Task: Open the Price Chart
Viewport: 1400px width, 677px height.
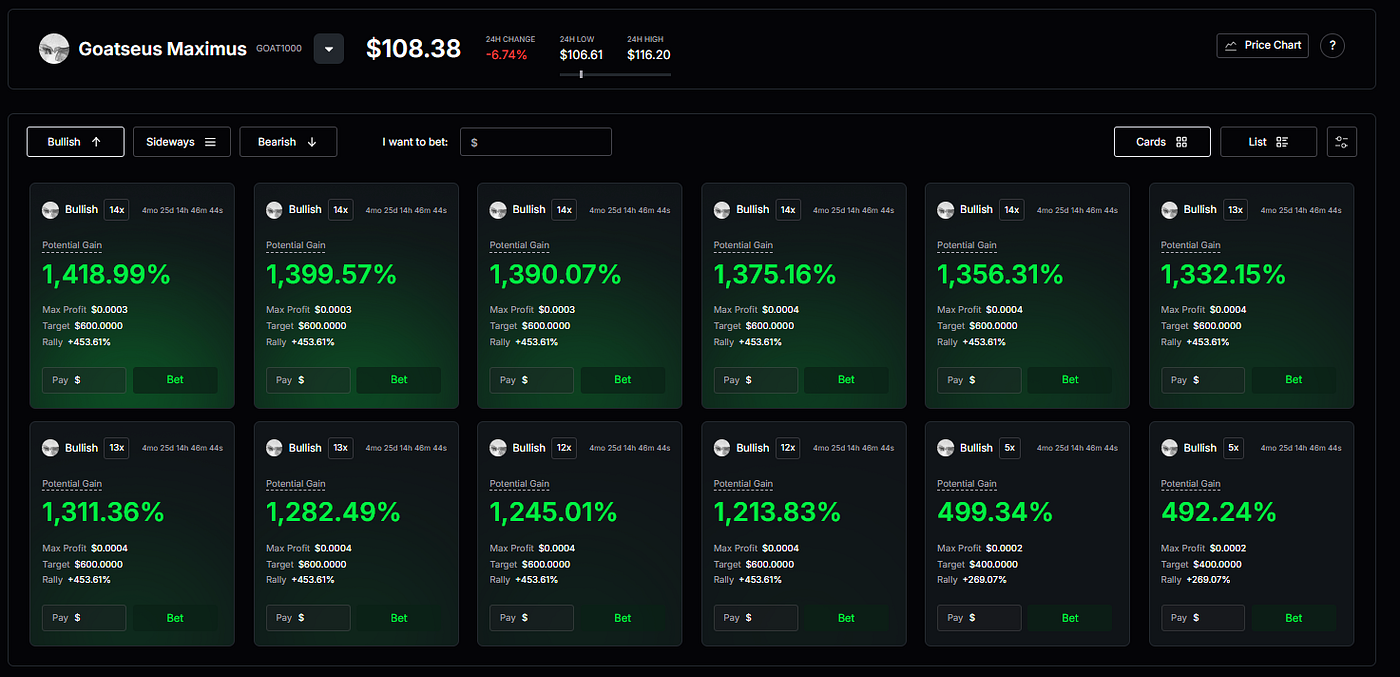Action: click(x=1263, y=45)
